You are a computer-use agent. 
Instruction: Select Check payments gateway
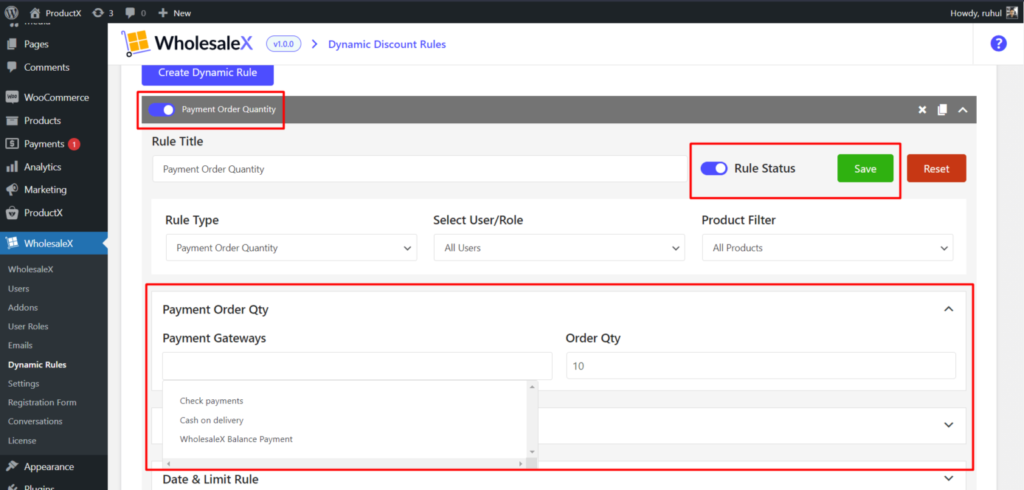point(211,400)
